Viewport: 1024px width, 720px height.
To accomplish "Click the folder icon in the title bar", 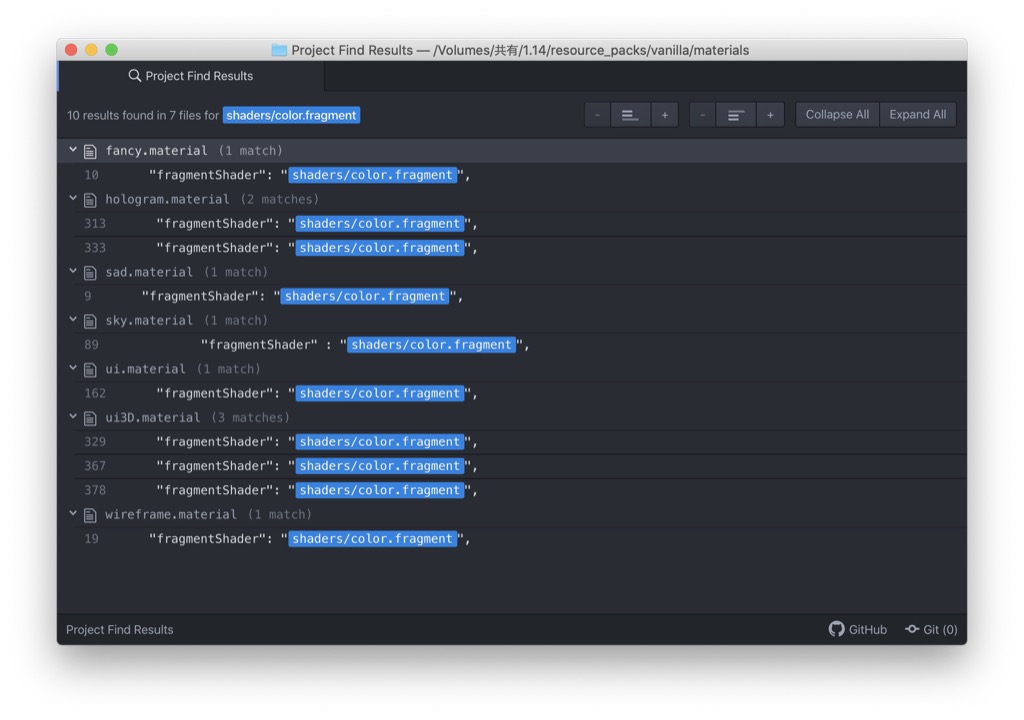I will (279, 50).
